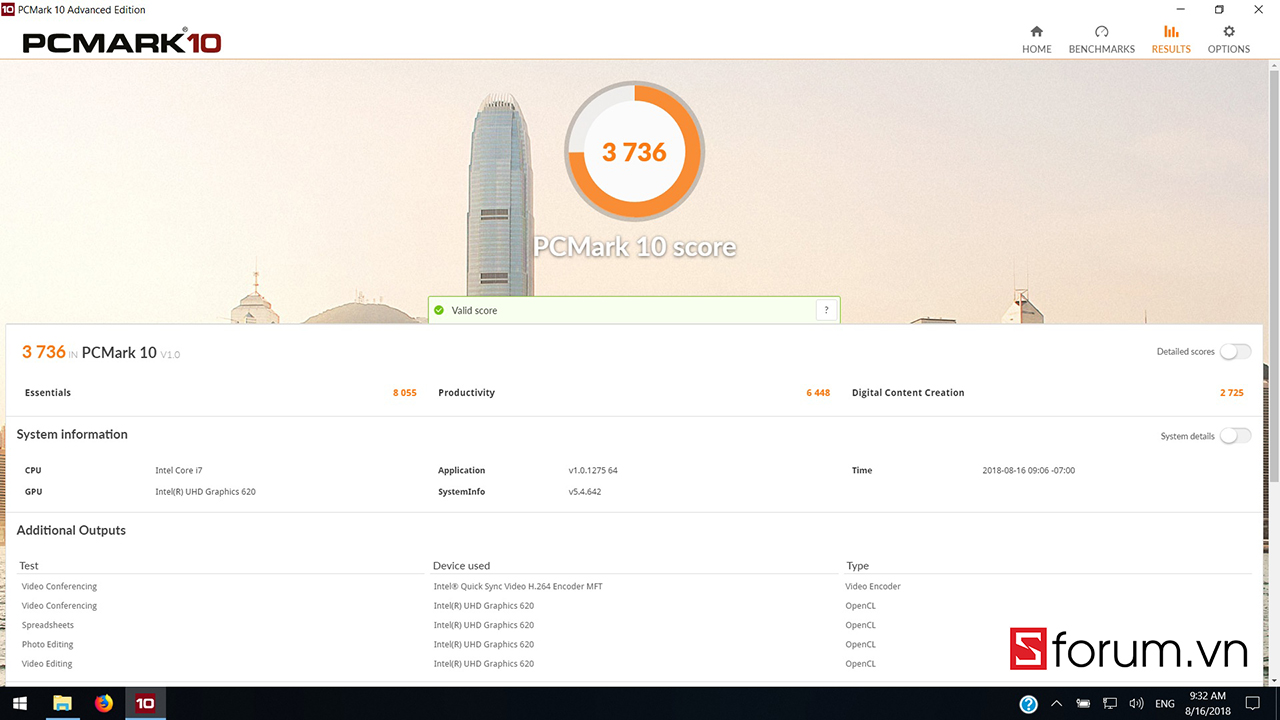Open the Options gear icon
Viewport: 1280px width, 720px height.
tap(1228, 32)
